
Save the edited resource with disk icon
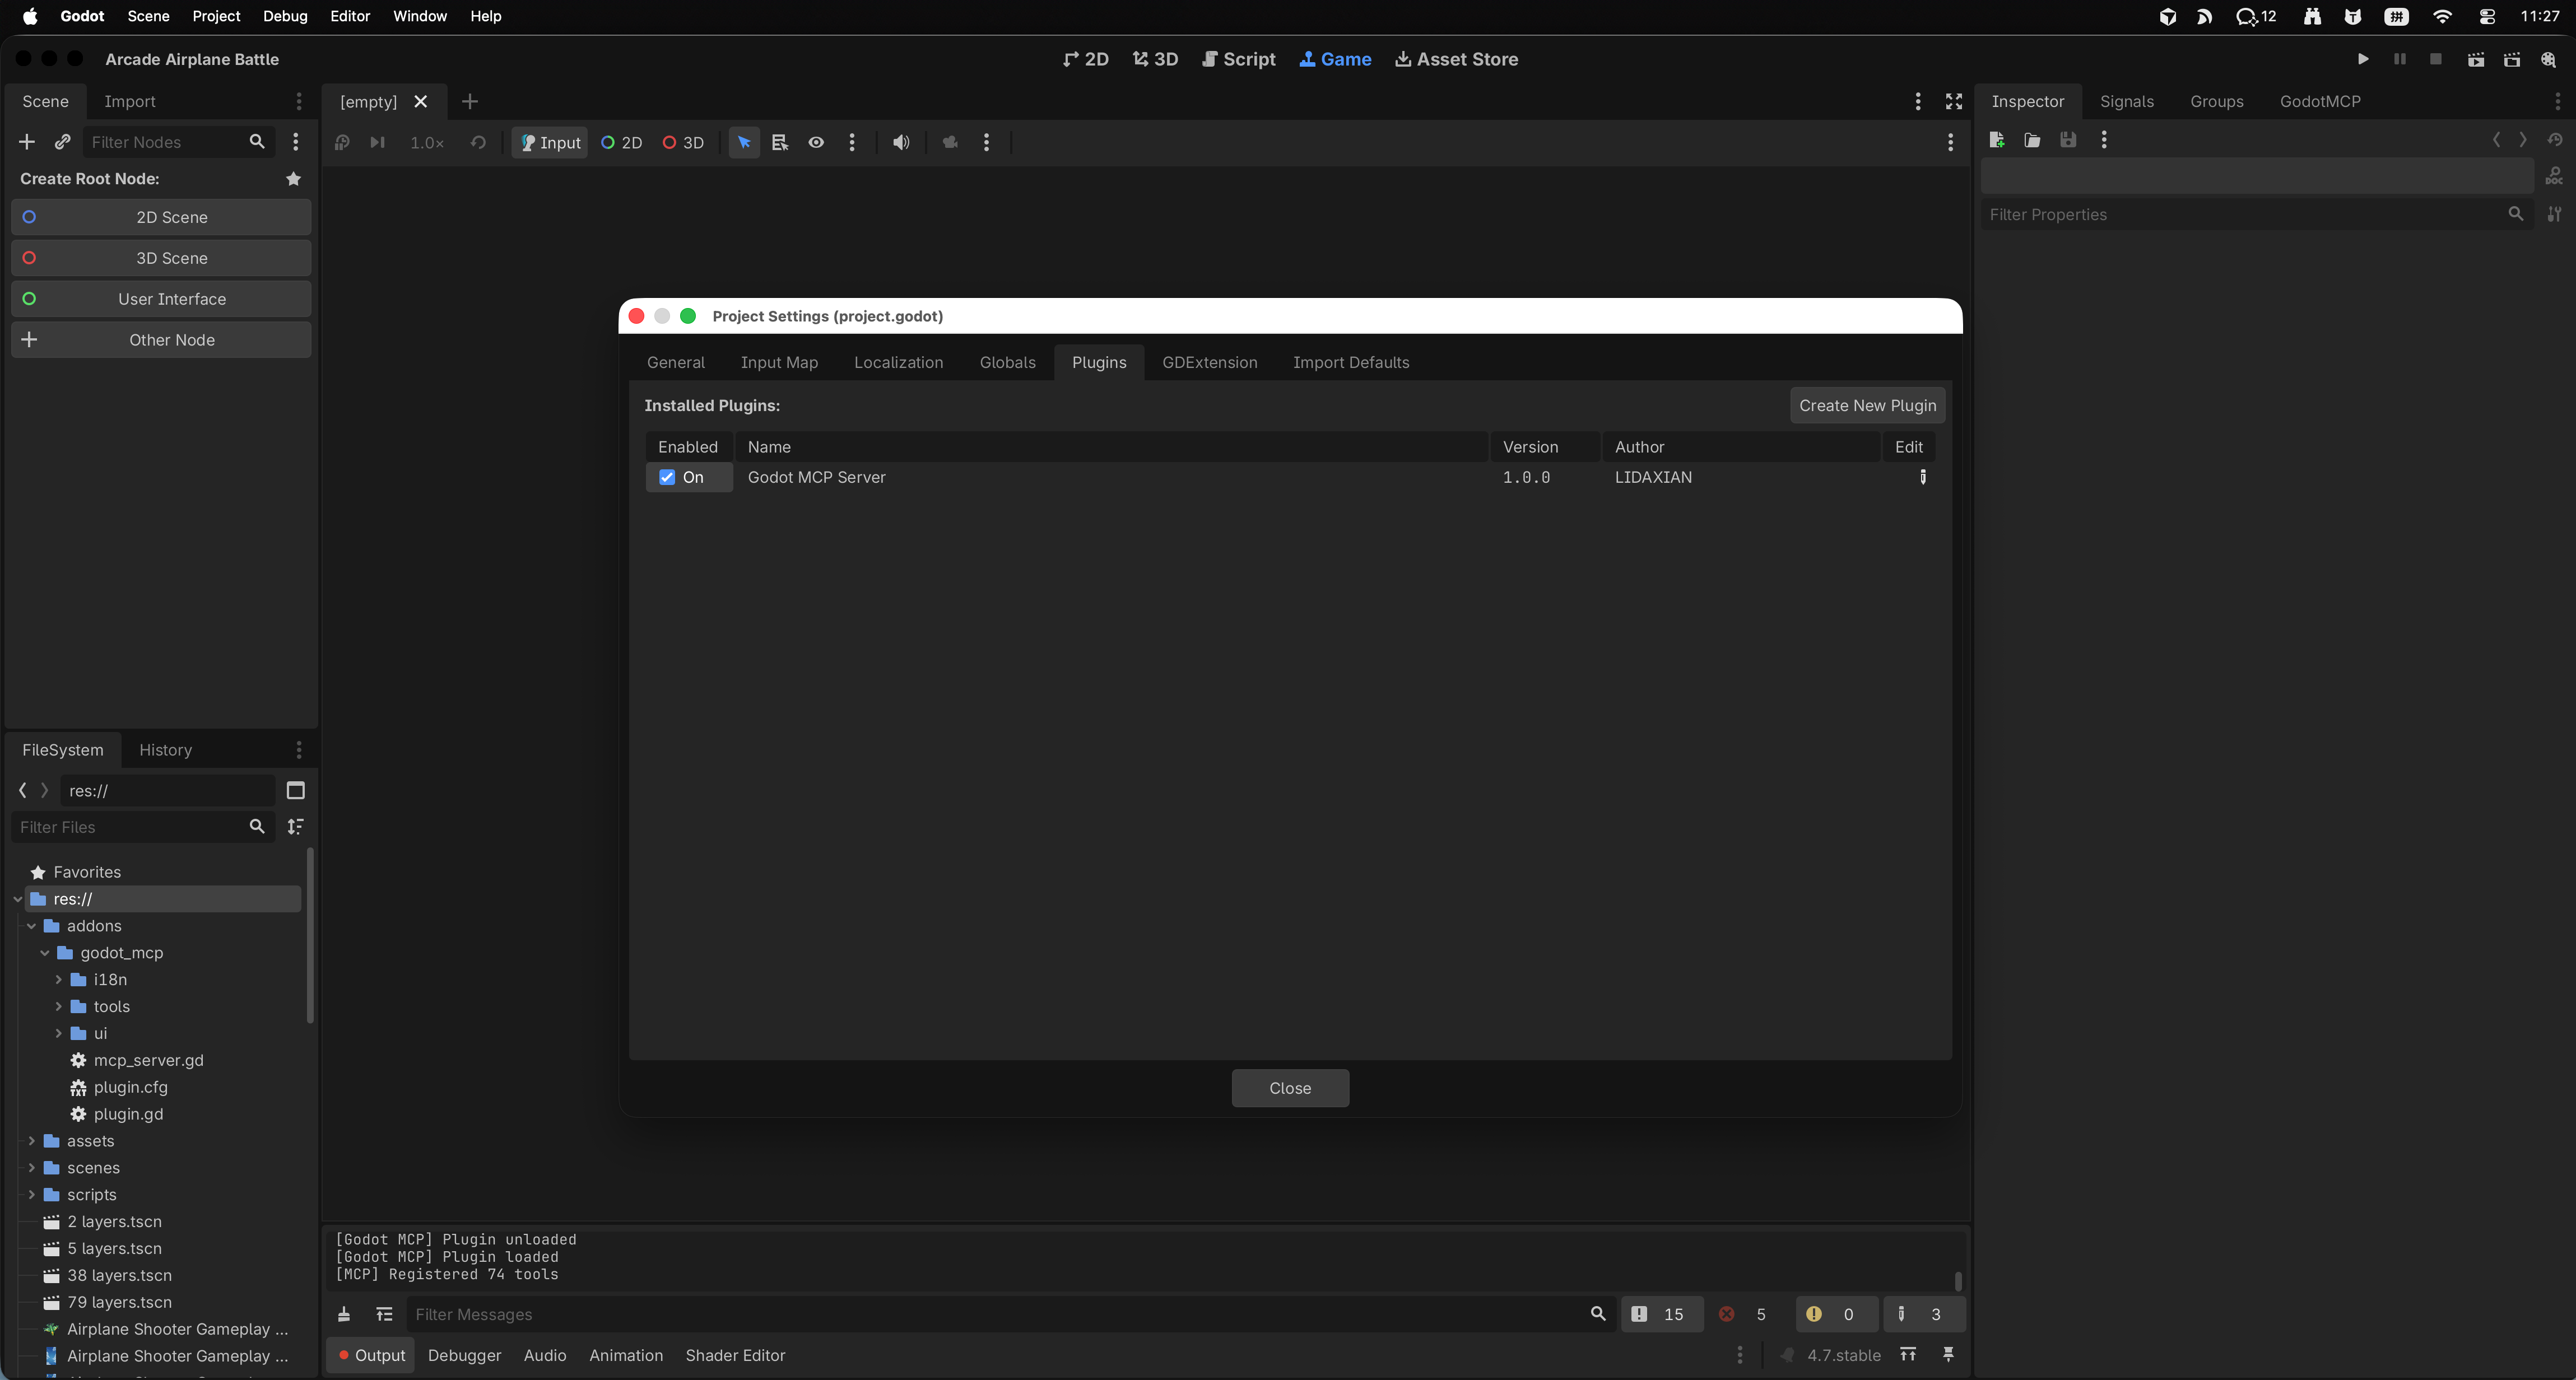2068,140
